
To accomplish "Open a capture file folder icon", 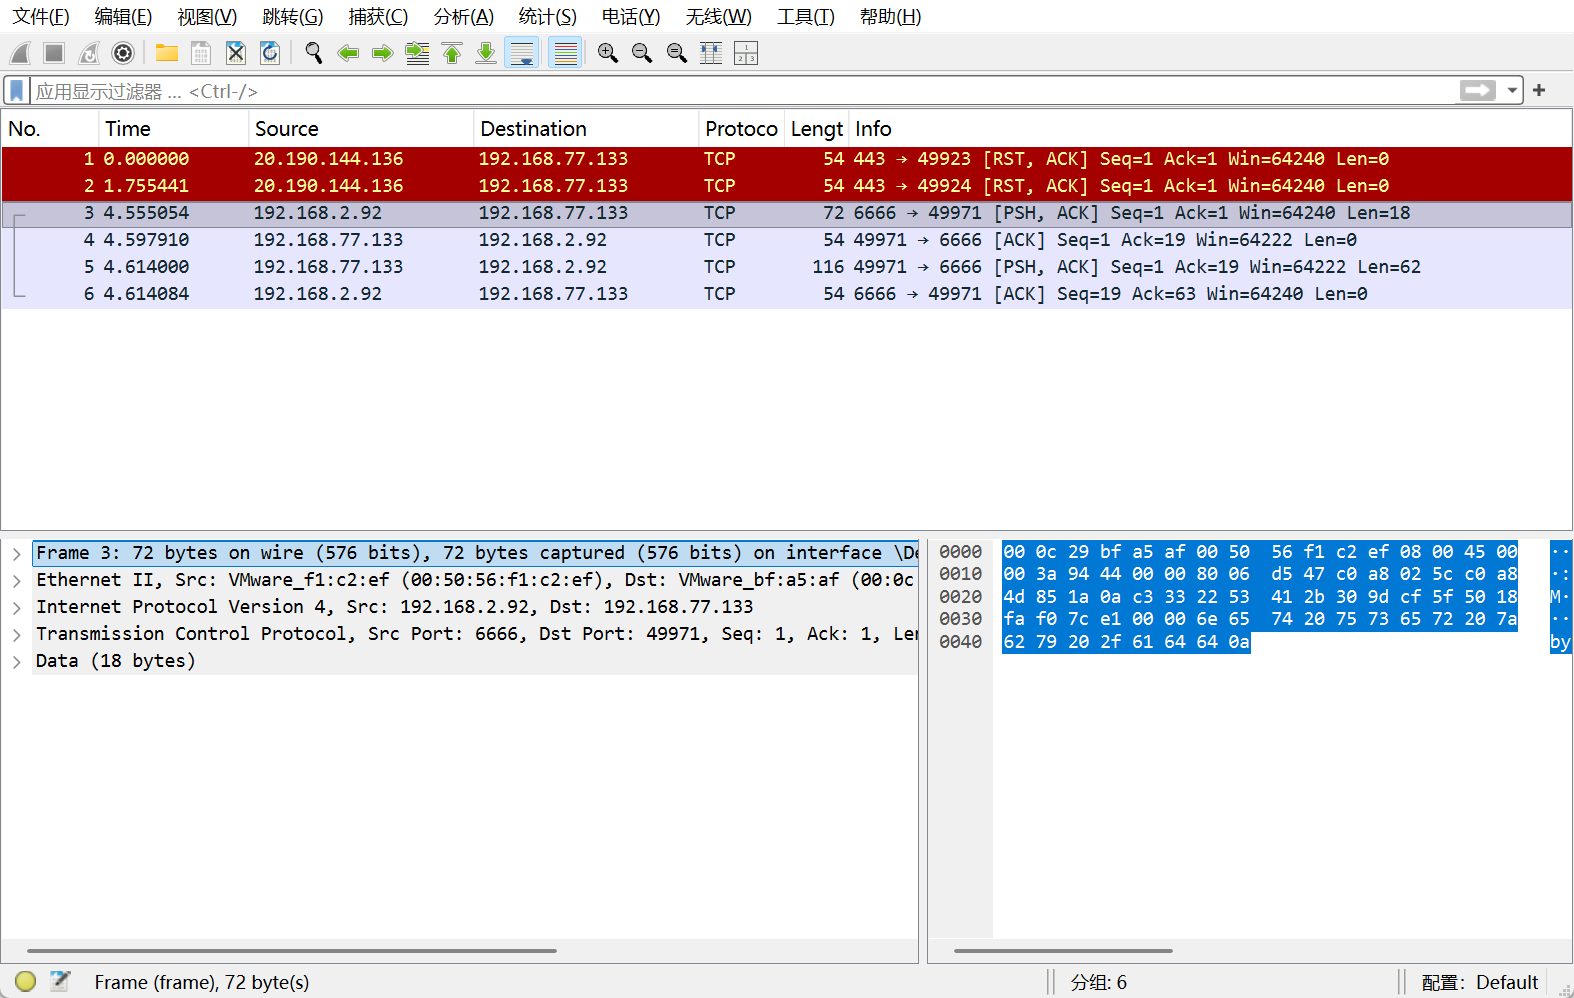I will [x=167, y=53].
